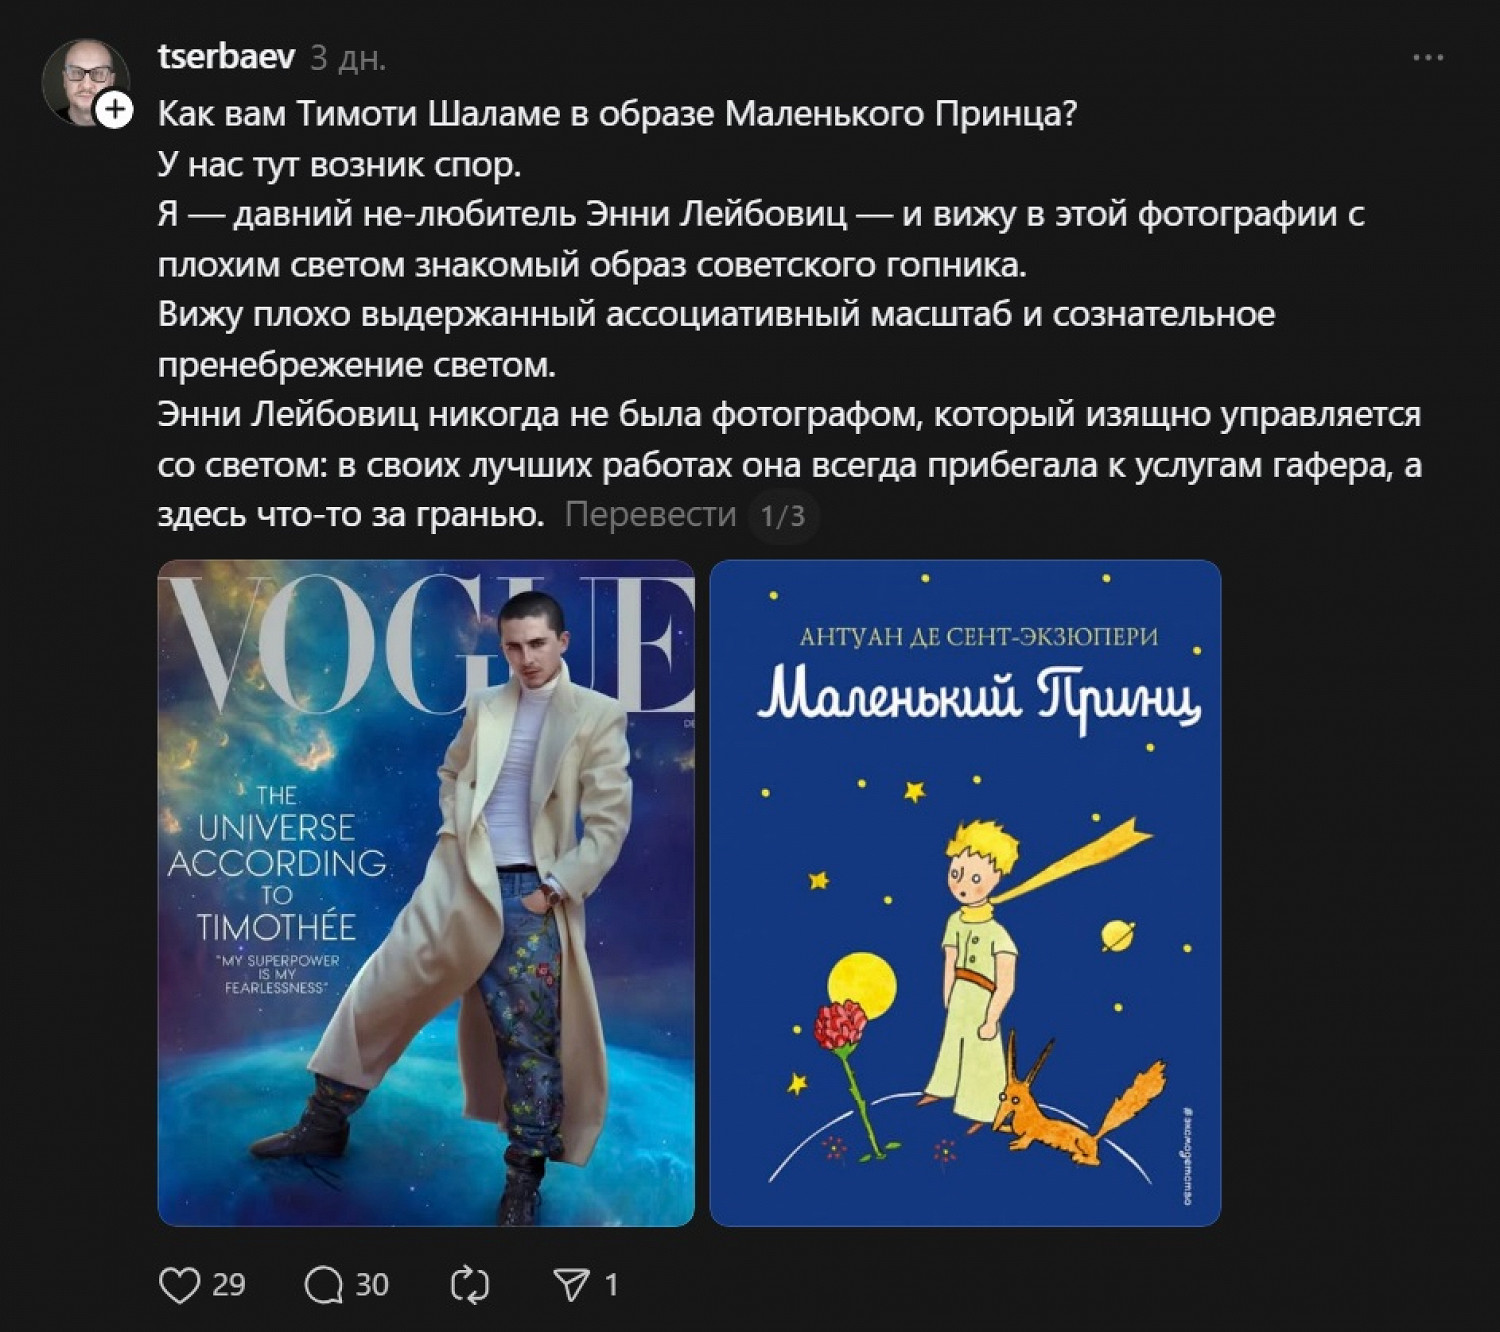Share post with paper plane icon

coord(572,1285)
